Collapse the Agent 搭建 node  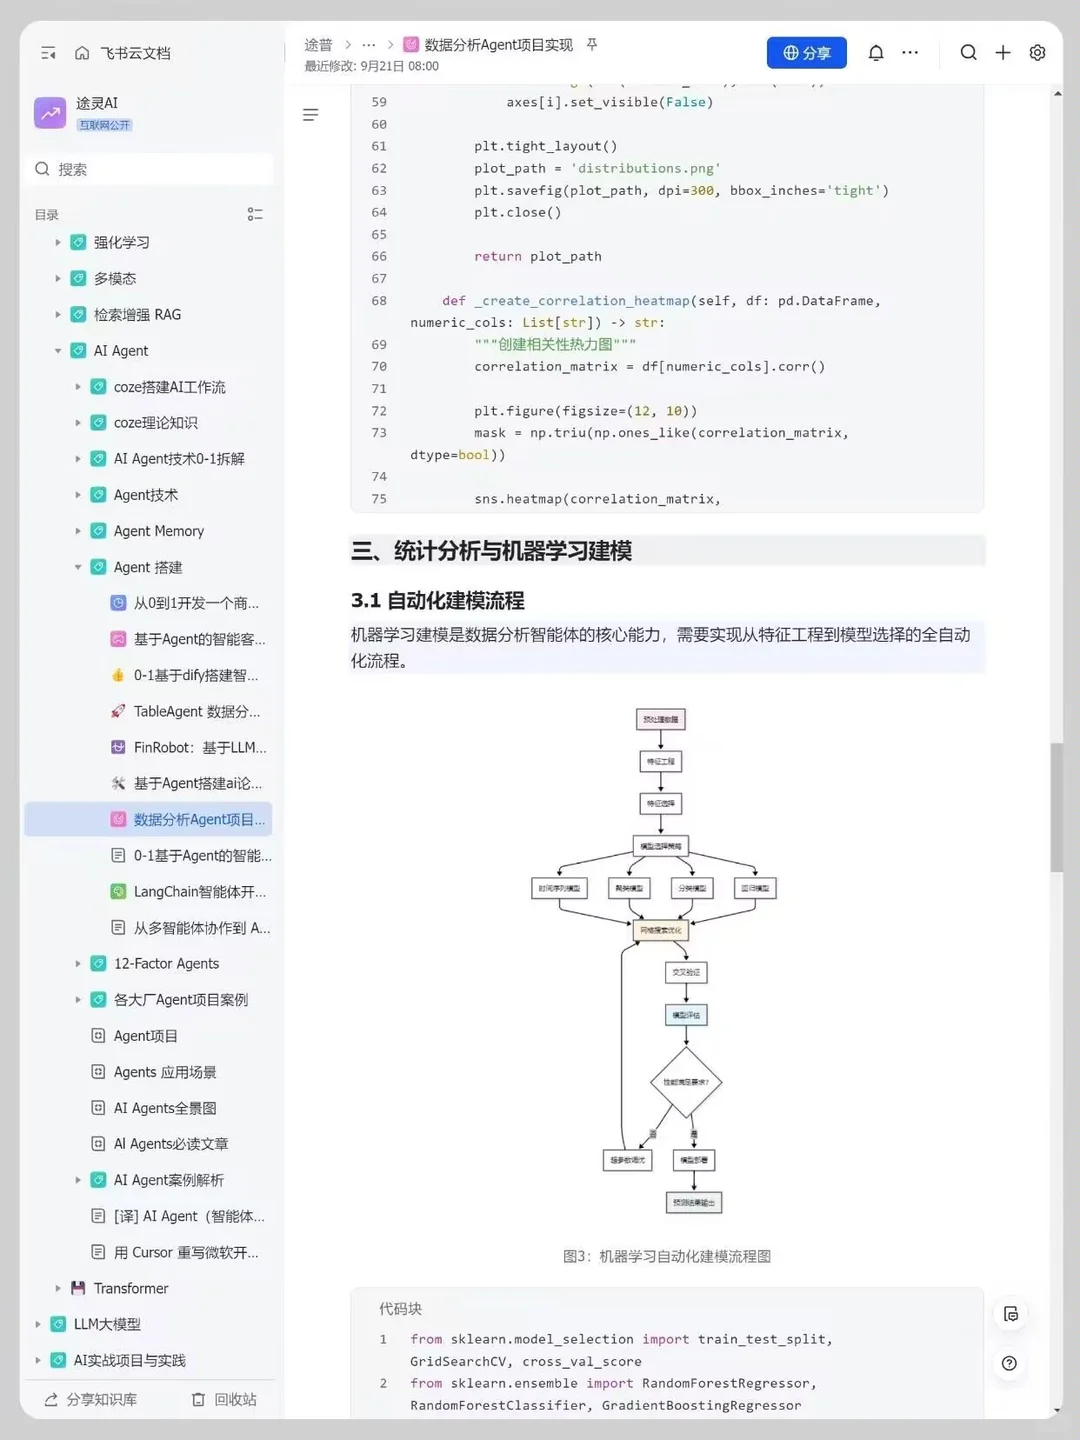point(78,567)
